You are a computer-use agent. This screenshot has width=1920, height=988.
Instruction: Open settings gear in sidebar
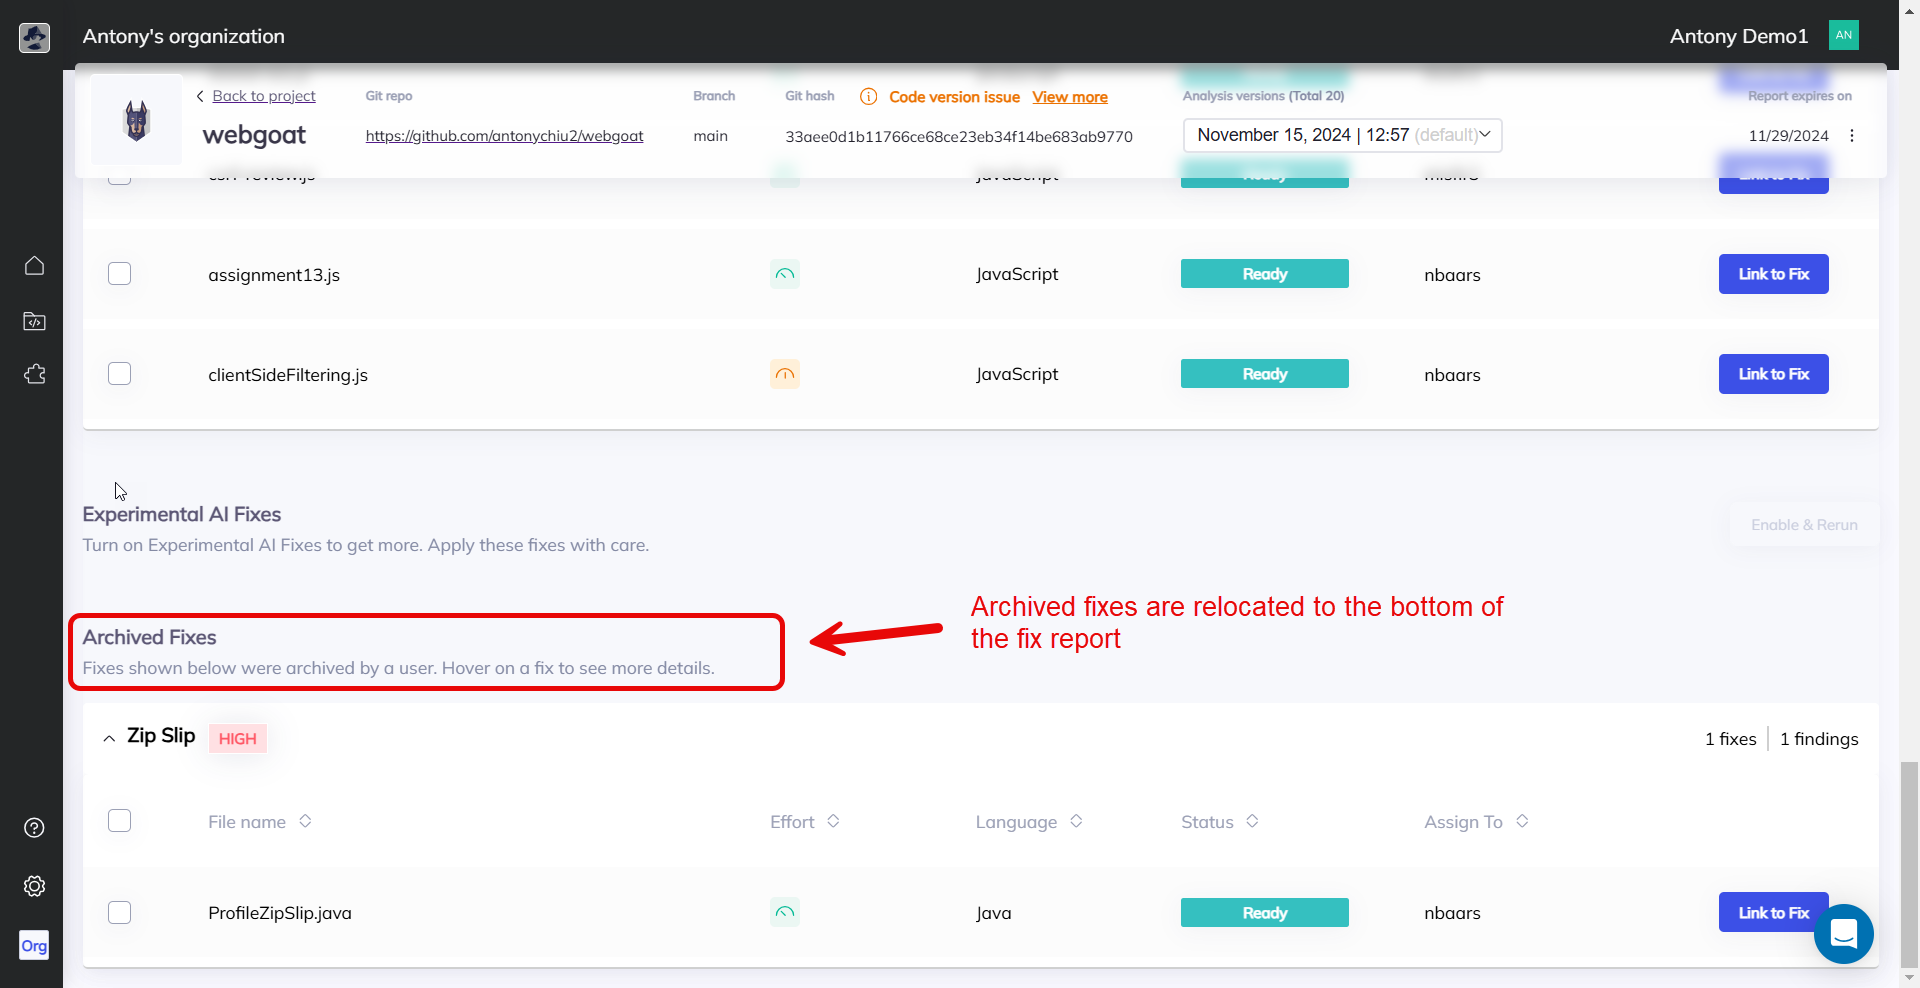[x=34, y=886]
